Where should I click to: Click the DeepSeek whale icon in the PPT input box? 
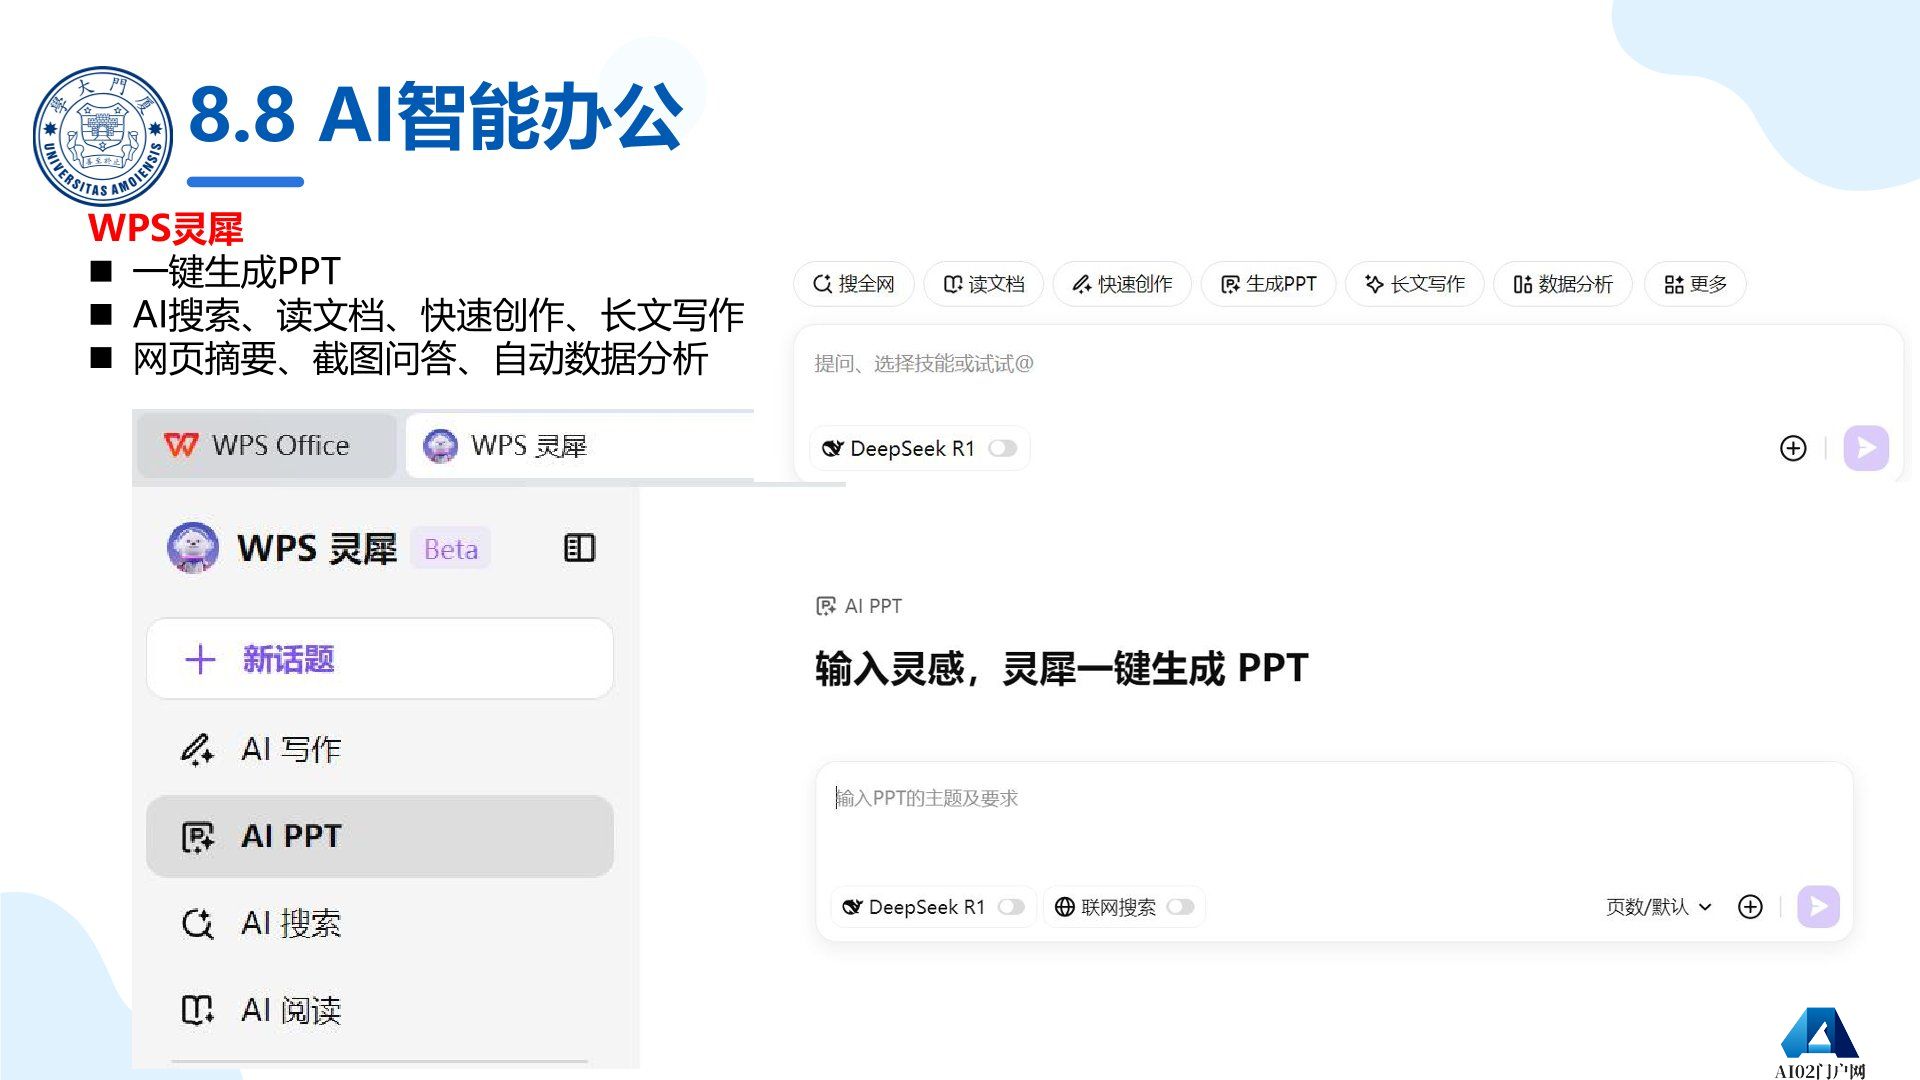click(x=852, y=907)
